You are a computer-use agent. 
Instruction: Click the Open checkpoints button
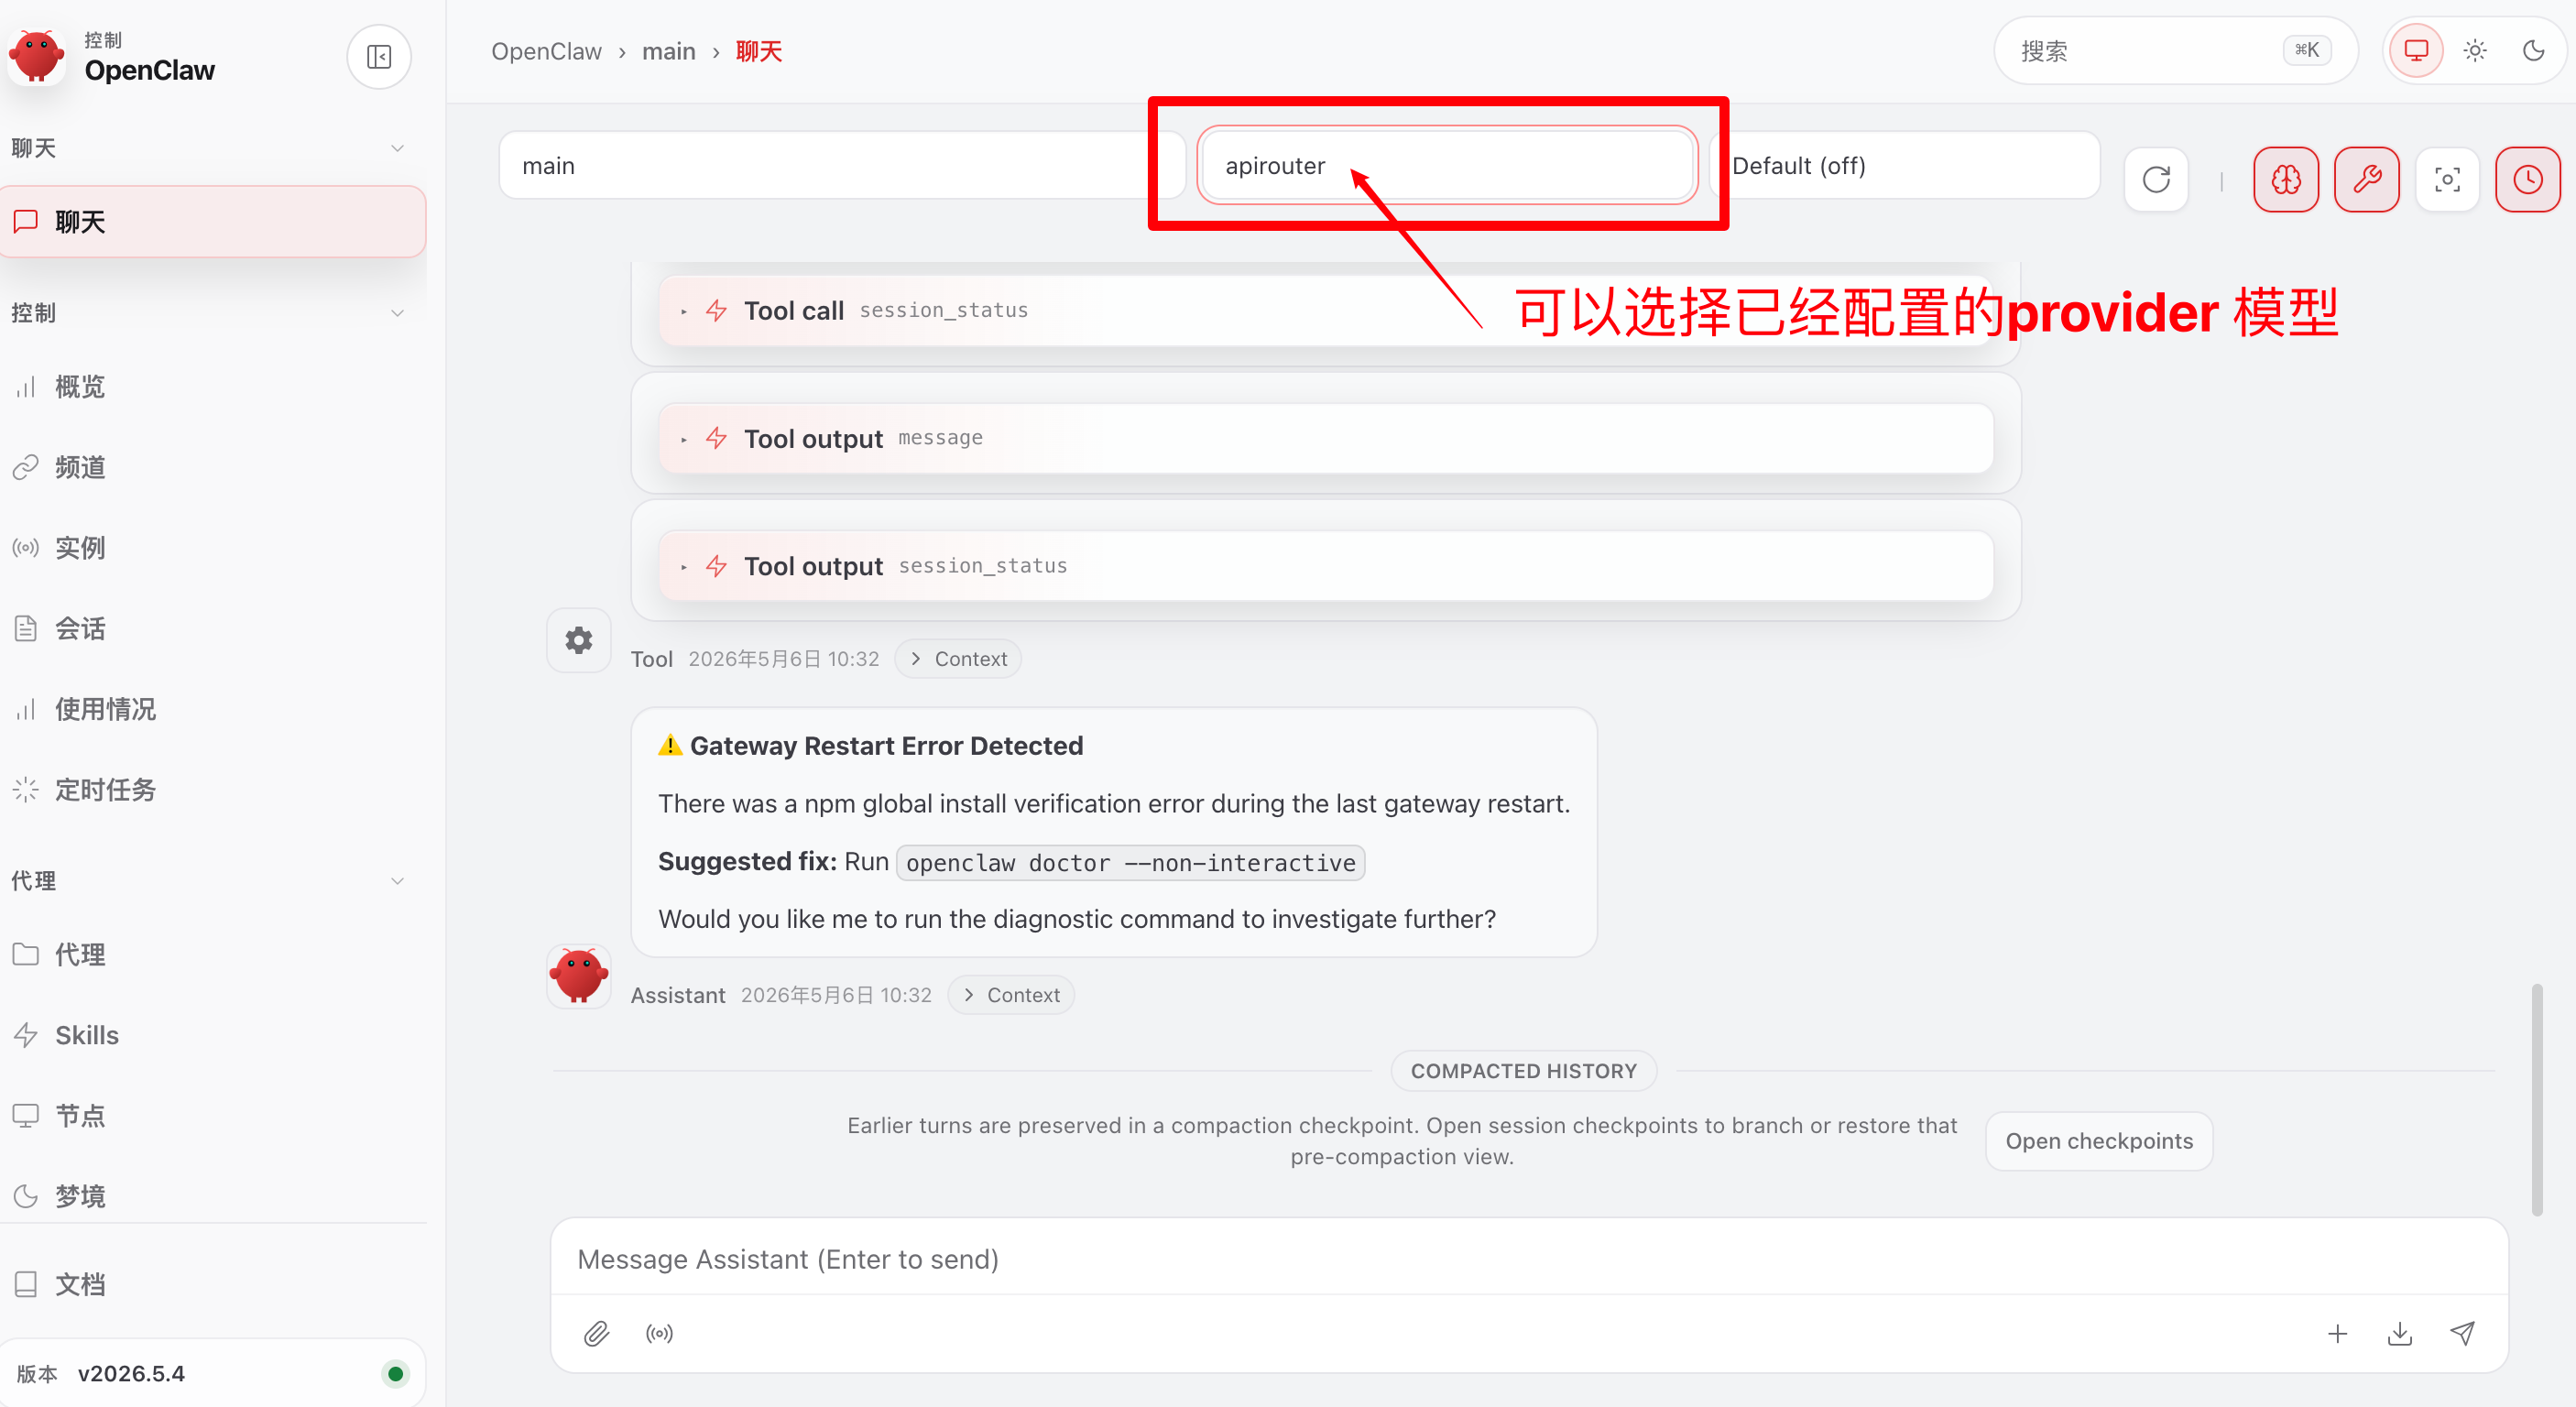2099,1141
